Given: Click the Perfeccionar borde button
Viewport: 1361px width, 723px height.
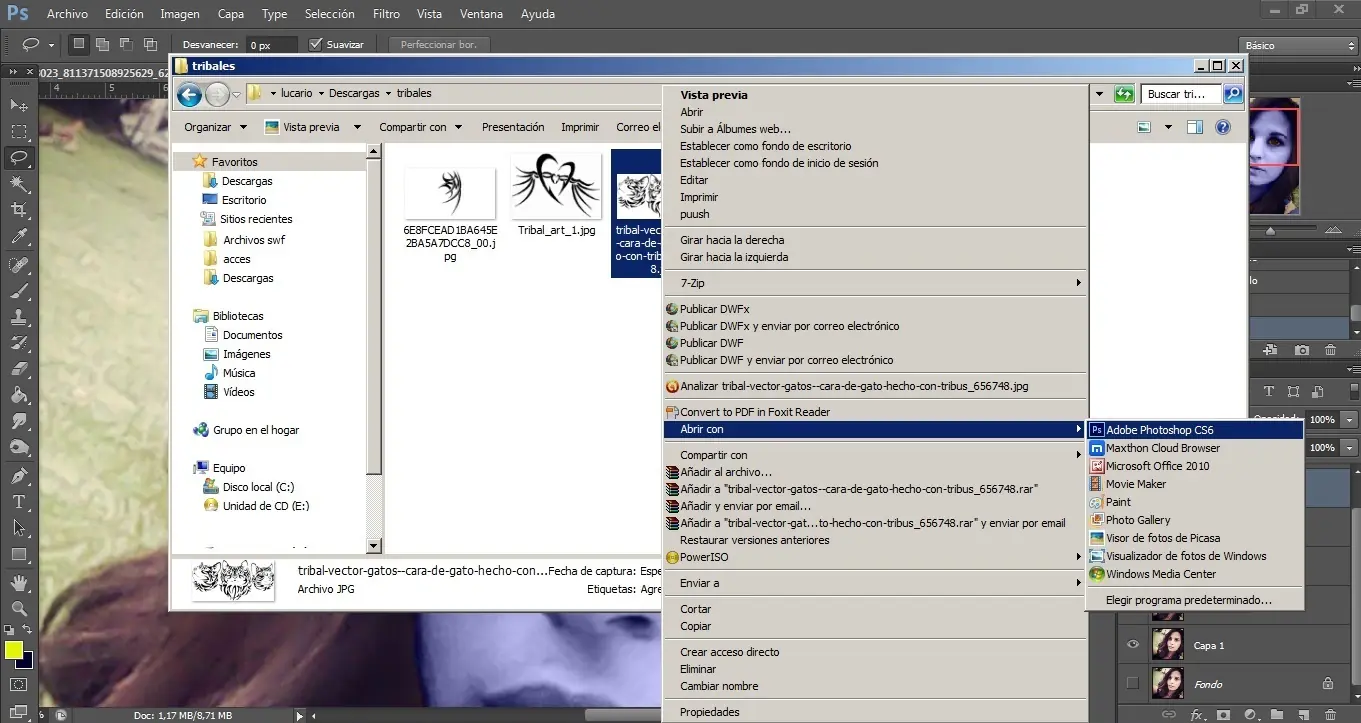Looking at the screenshot, I should click(439, 45).
